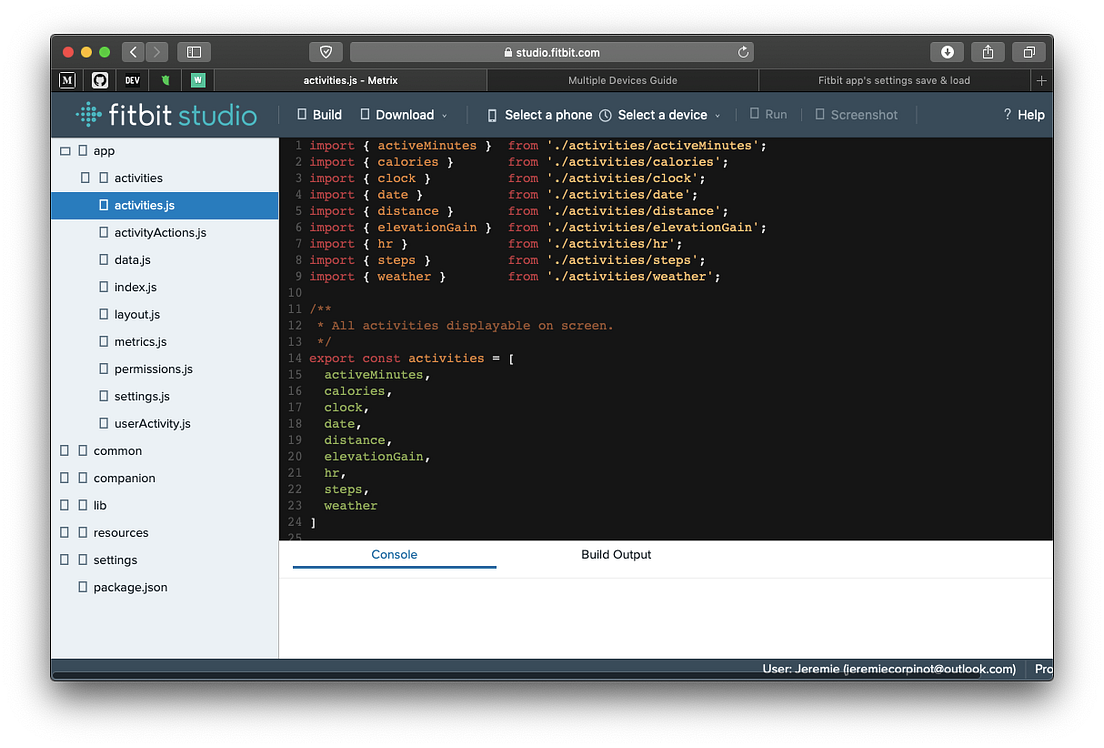Place cursor on the export const activities line
This screenshot has height=748, width=1104.
[412, 359]
